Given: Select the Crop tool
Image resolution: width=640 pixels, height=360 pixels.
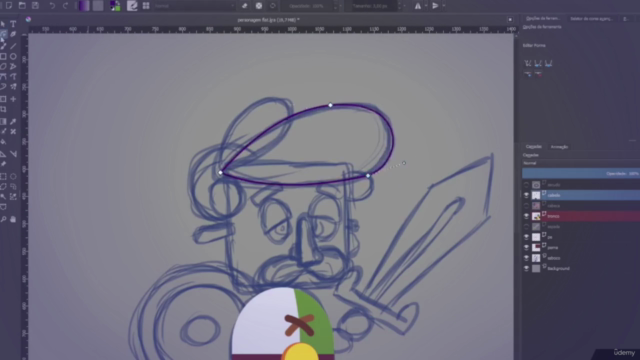Looking at the screenshot, I should (x=3, y=109).
